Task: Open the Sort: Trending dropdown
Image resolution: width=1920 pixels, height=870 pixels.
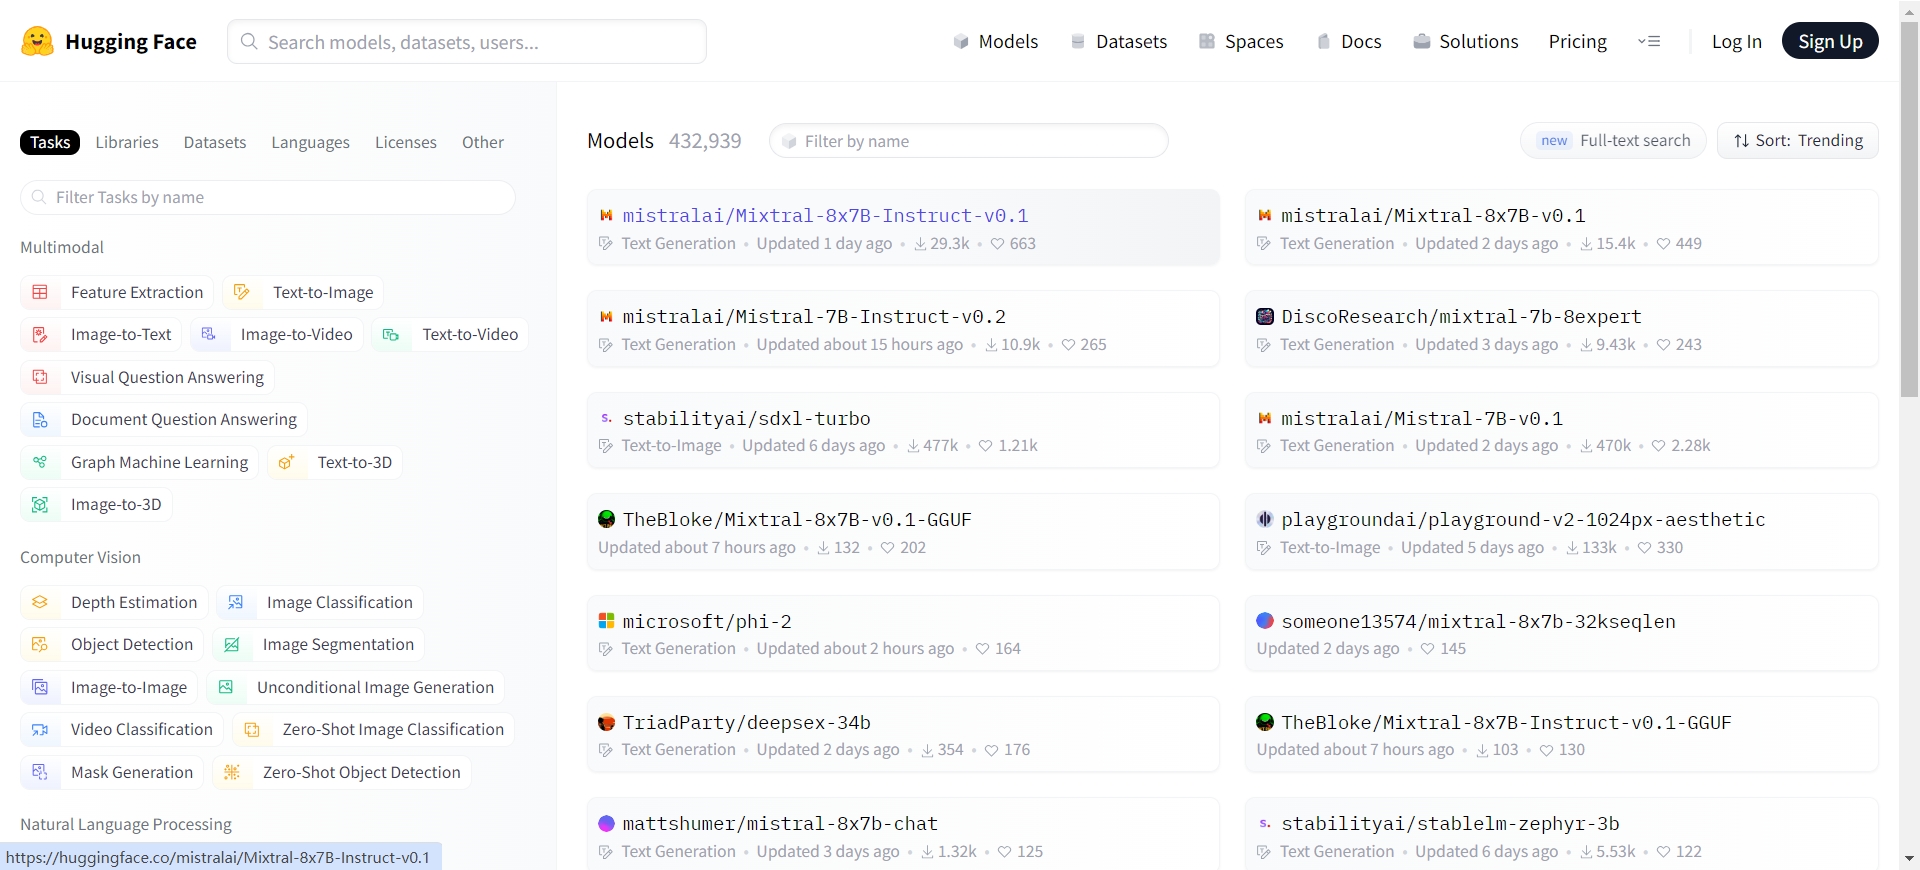Action: tap(1798, 141)
